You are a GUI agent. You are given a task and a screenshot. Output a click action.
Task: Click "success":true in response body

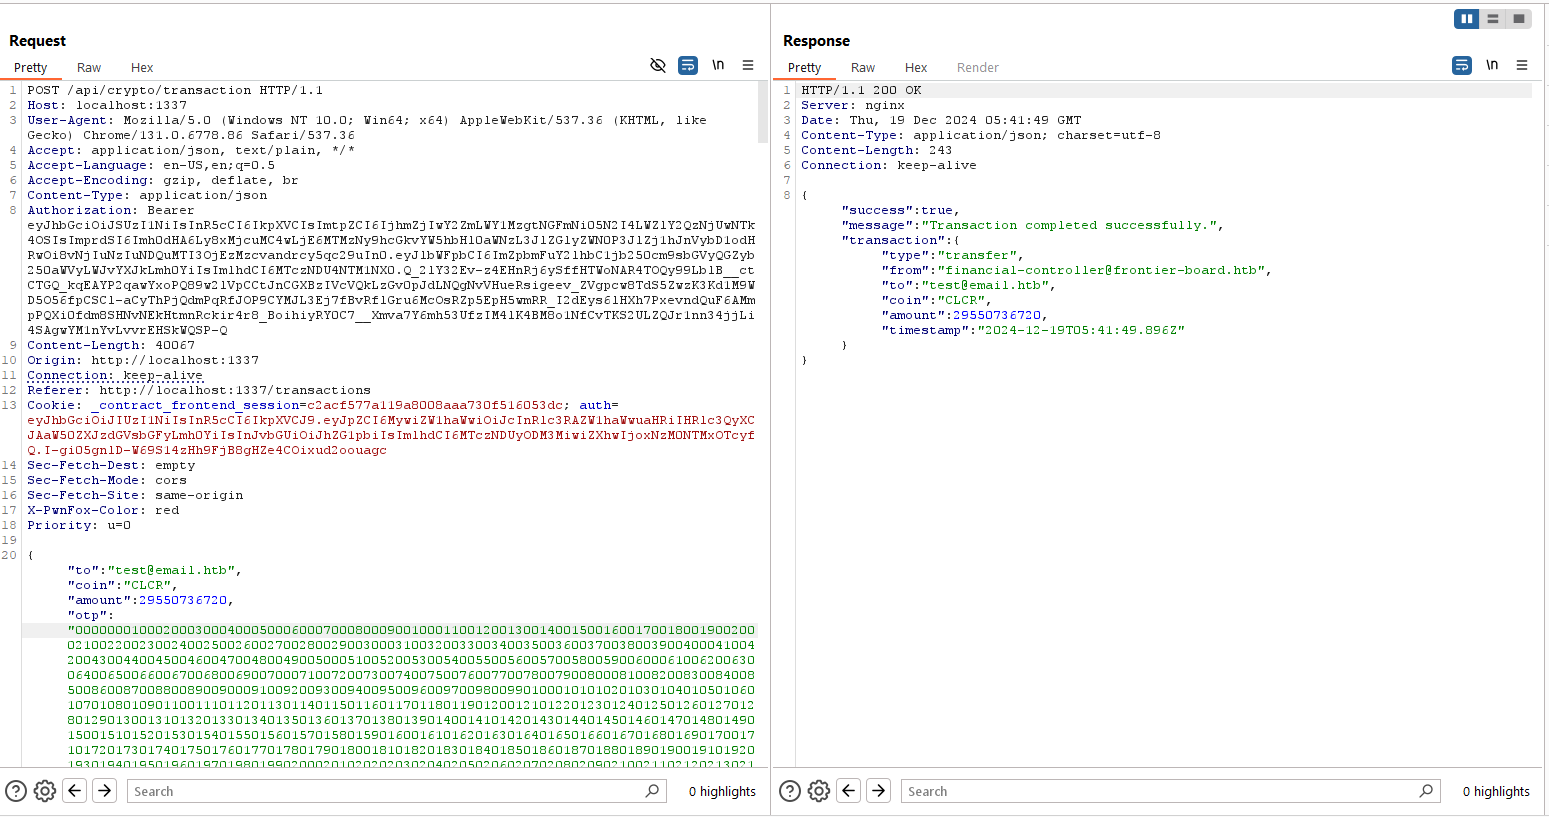coord(901,210)
